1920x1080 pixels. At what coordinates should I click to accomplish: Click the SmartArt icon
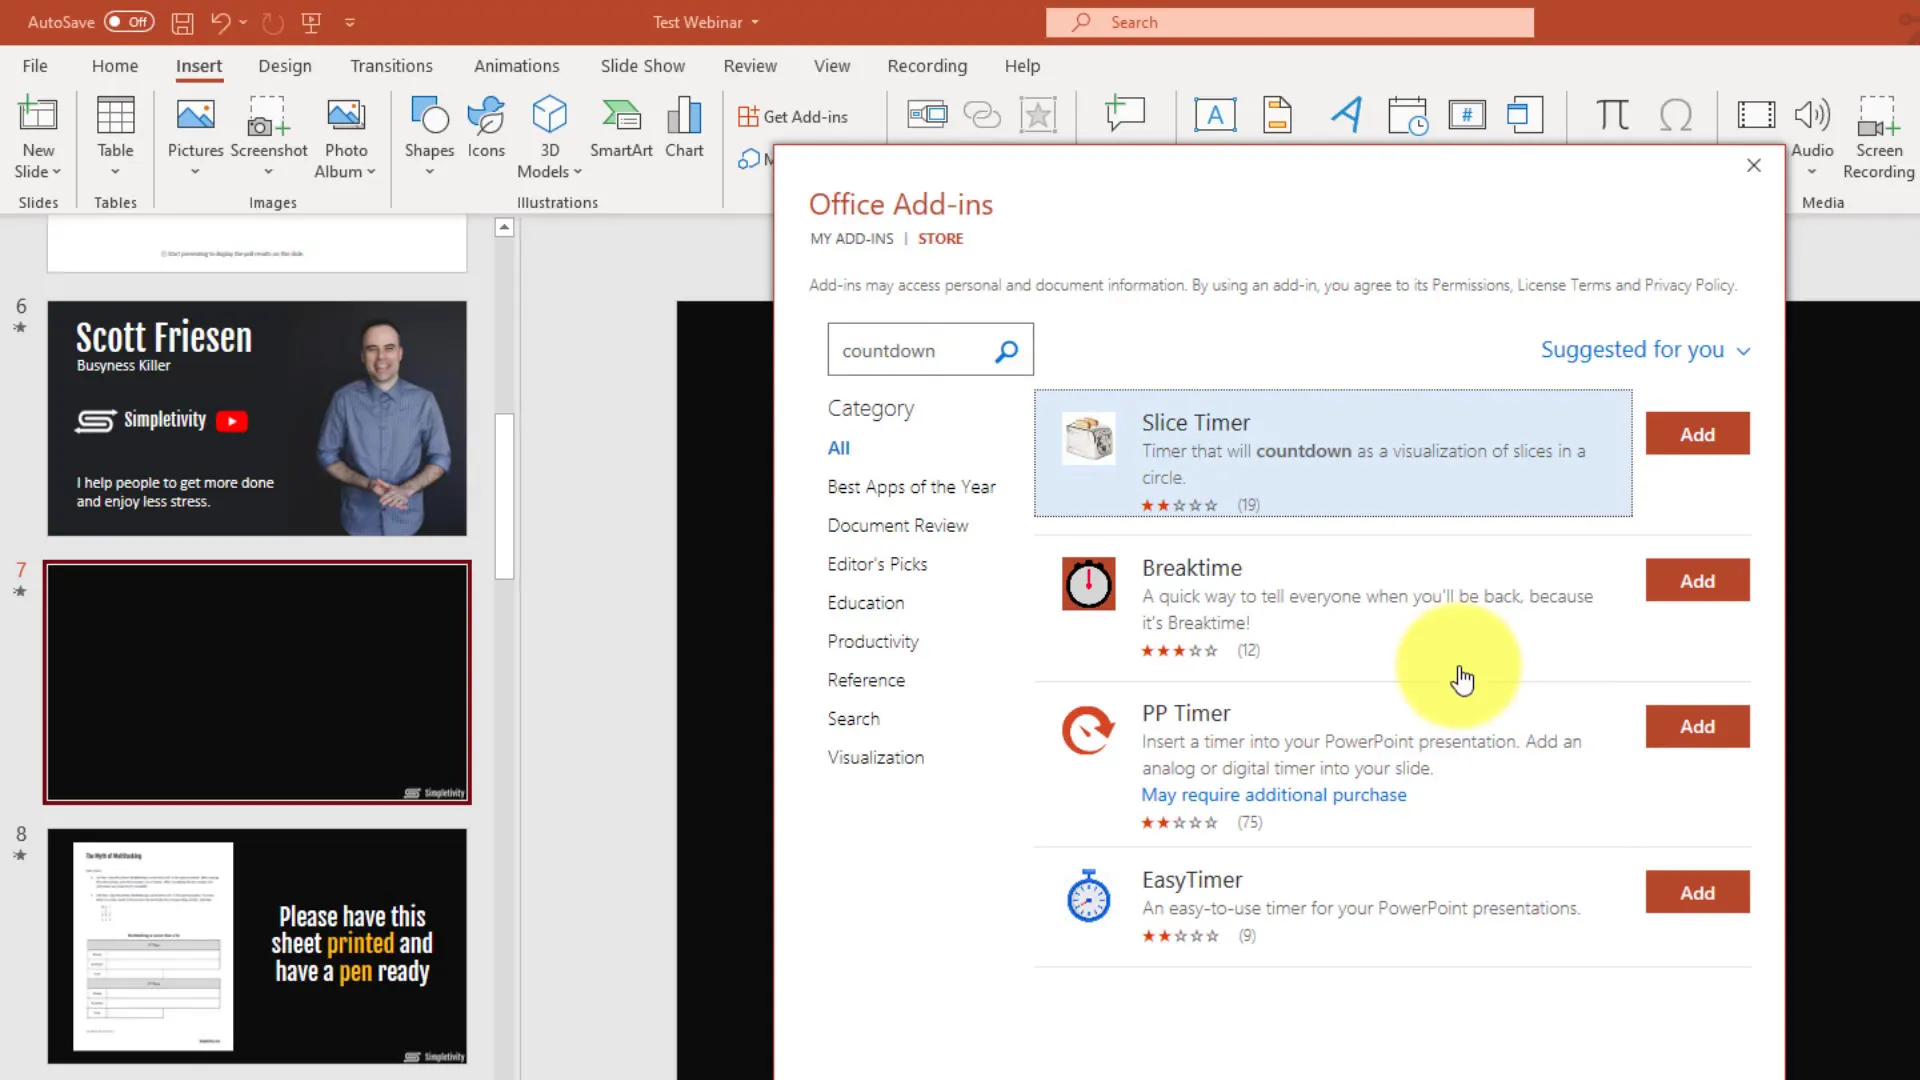[621, 115]
